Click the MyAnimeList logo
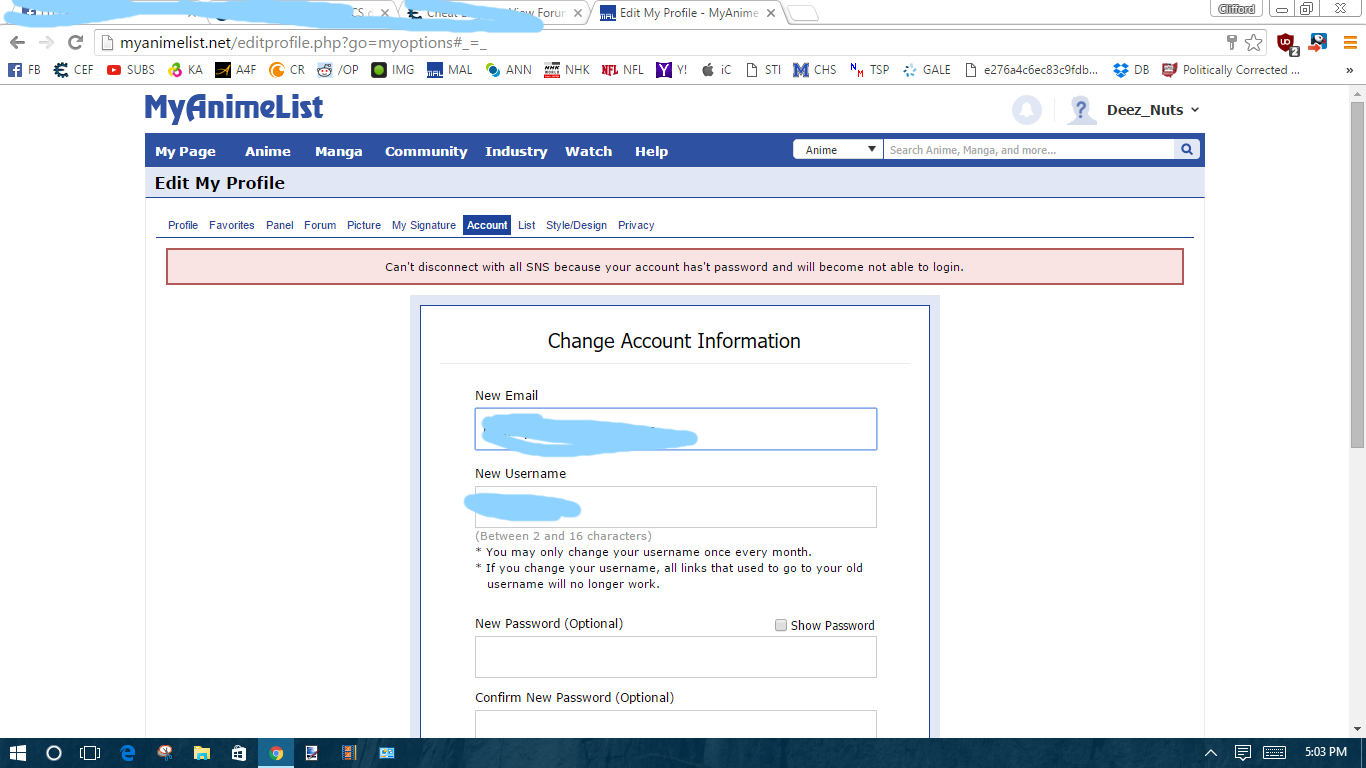This screenshot has height=768, width=1366. coord(234,108)
